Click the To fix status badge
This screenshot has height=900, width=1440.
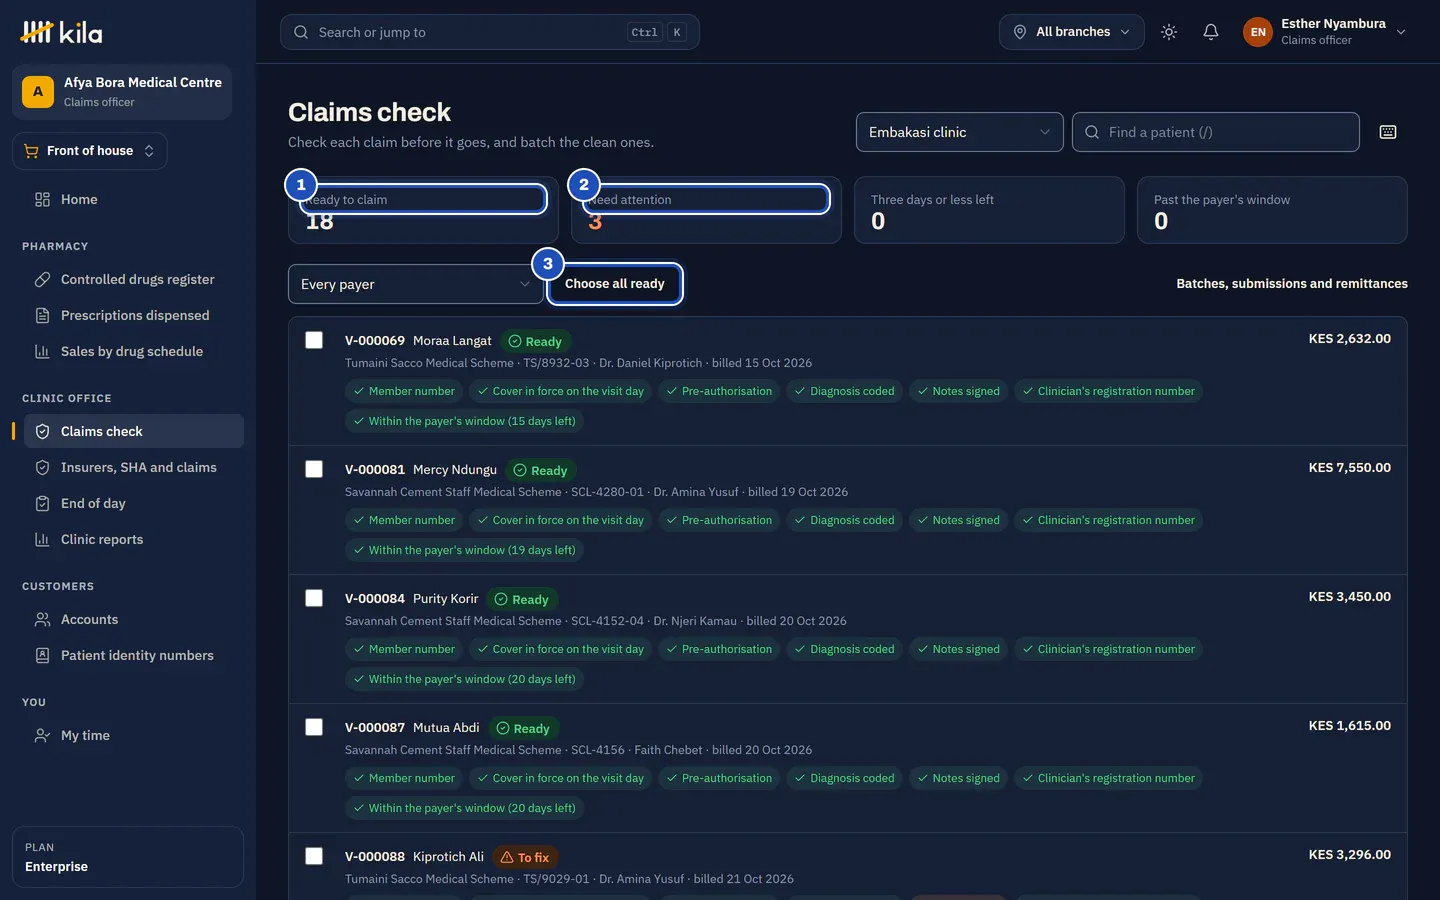(x=525, y=857)
